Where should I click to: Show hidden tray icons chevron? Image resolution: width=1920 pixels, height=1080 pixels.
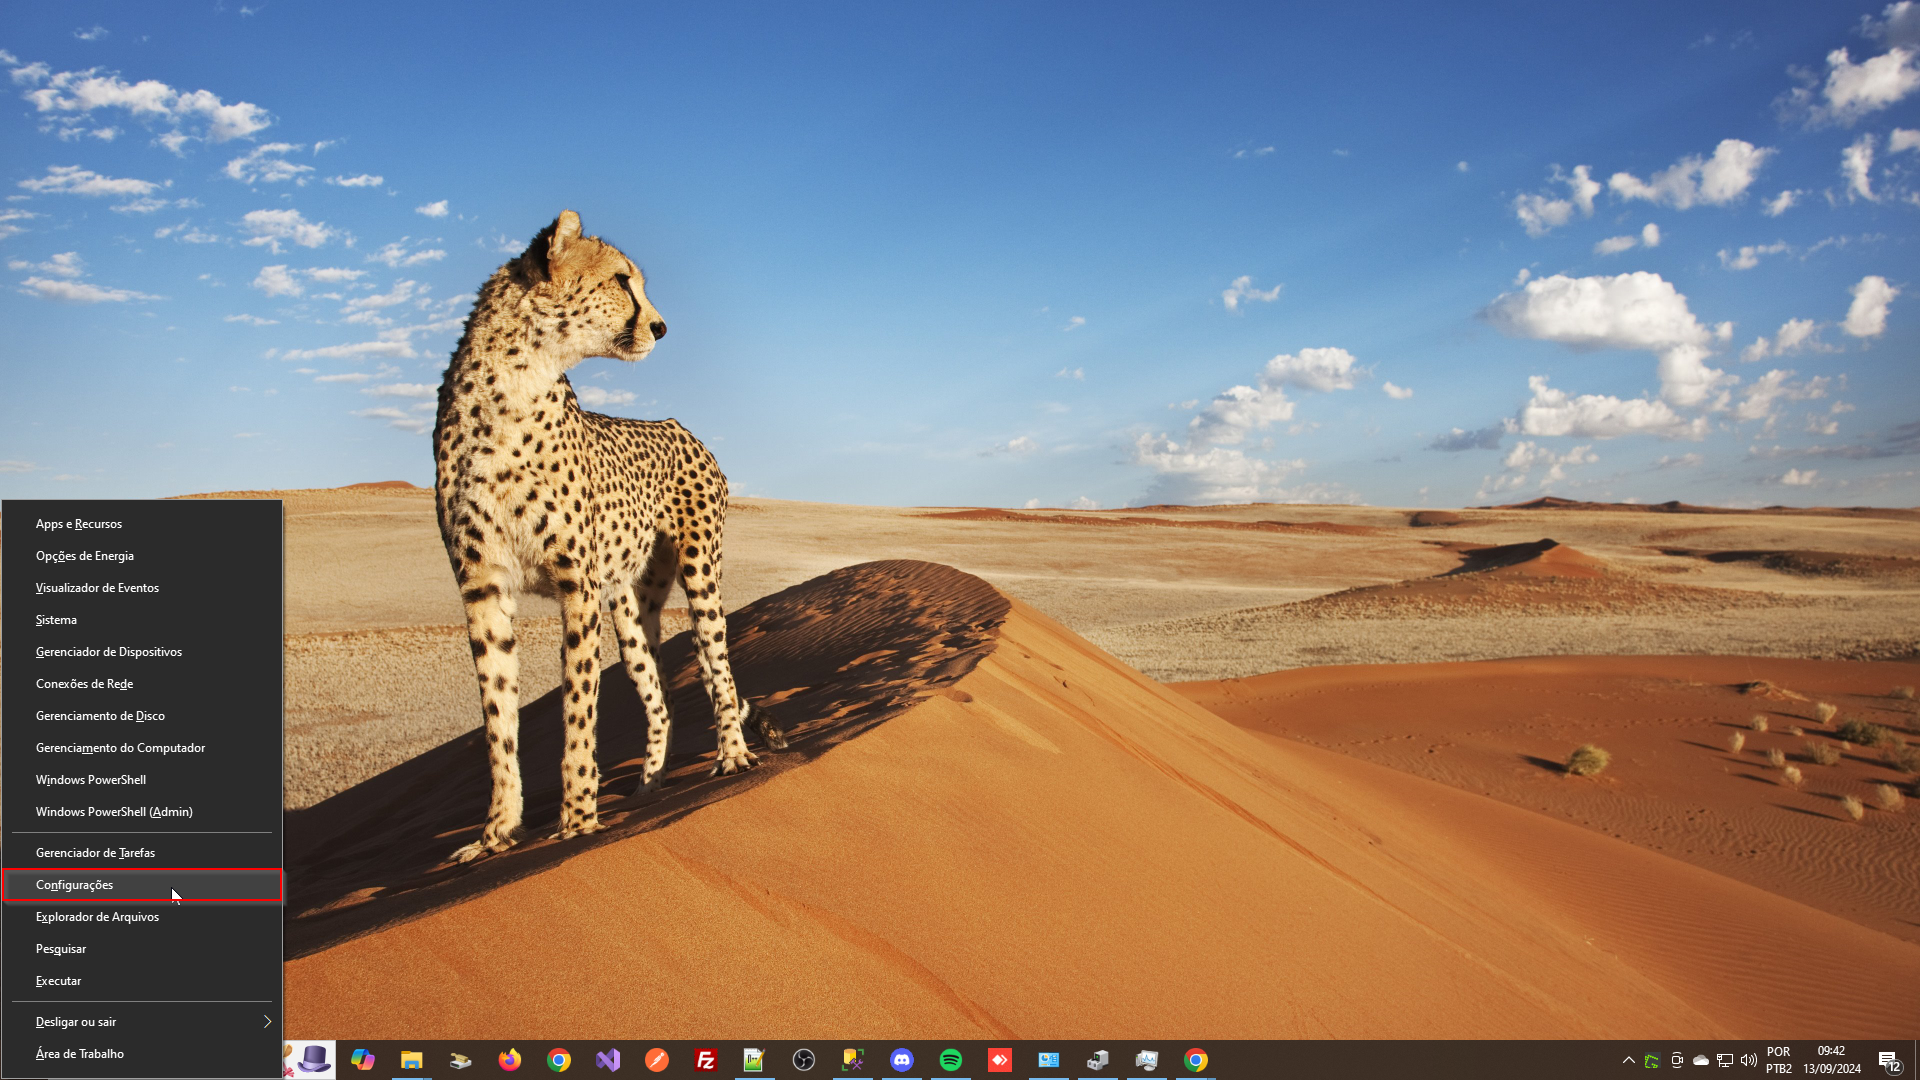tap(1628, 1061)
